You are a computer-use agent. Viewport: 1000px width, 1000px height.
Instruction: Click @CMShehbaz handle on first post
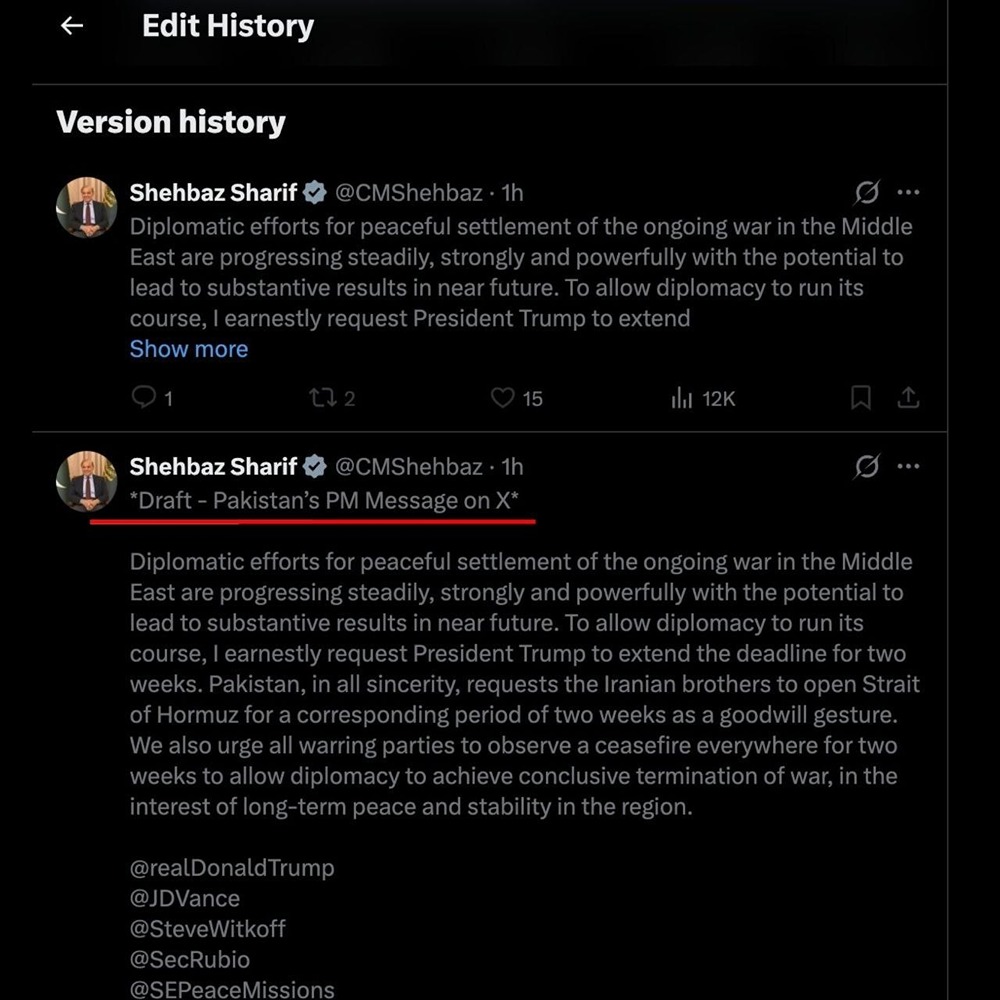tap(408, 192)
